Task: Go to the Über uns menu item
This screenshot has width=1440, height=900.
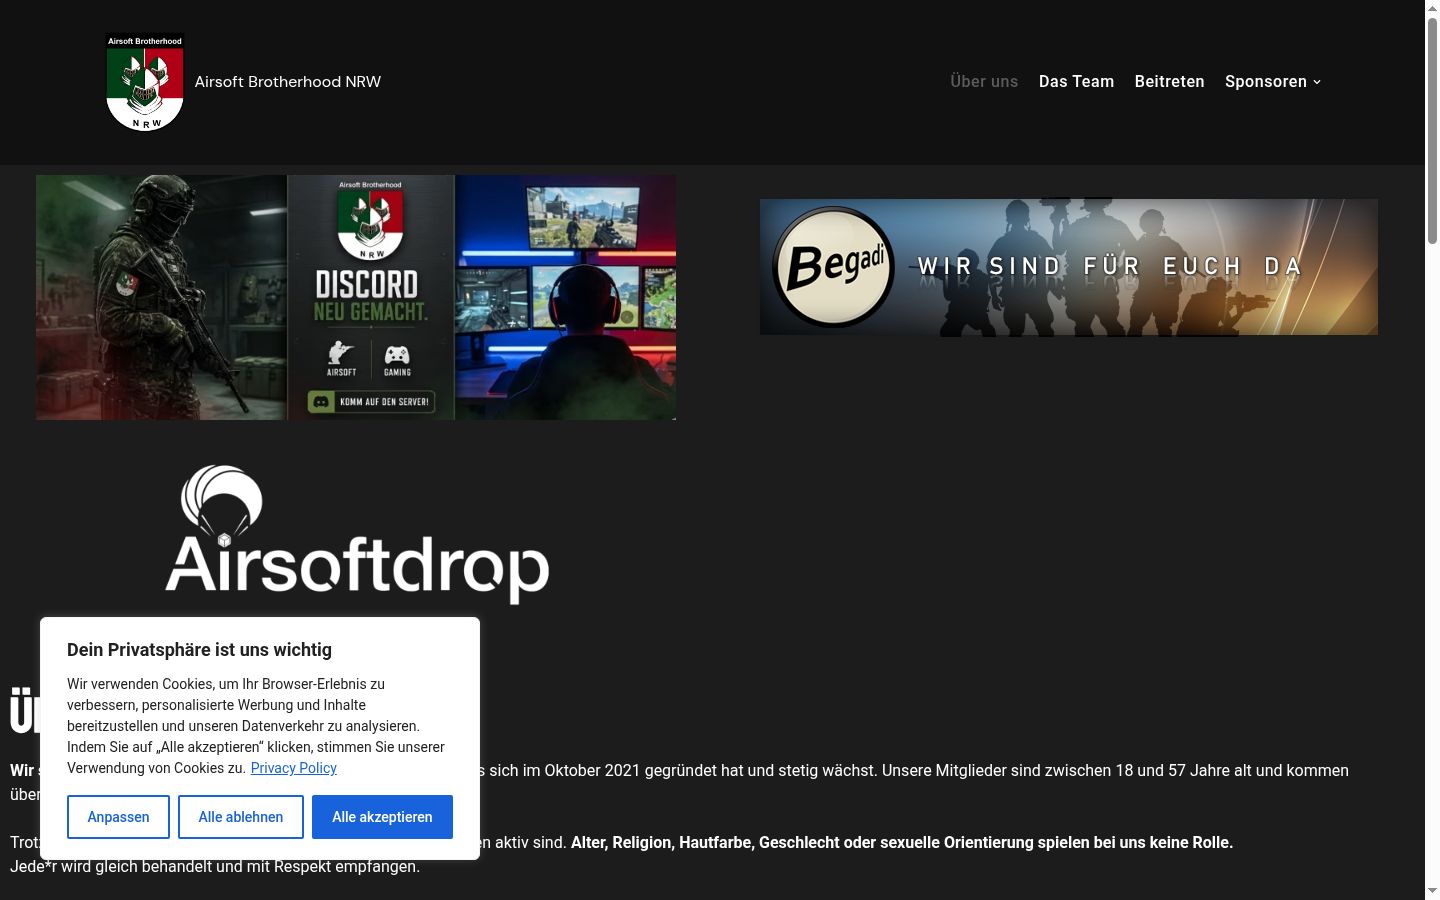Action: [x=984, y=82]
